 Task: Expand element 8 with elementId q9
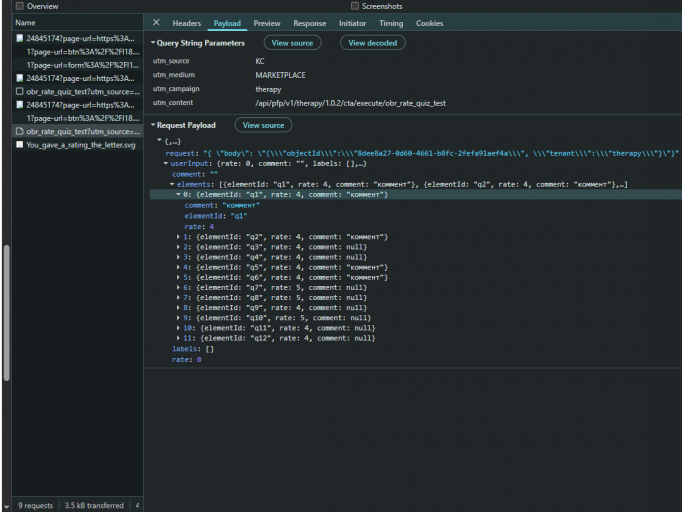coord(178,308)
